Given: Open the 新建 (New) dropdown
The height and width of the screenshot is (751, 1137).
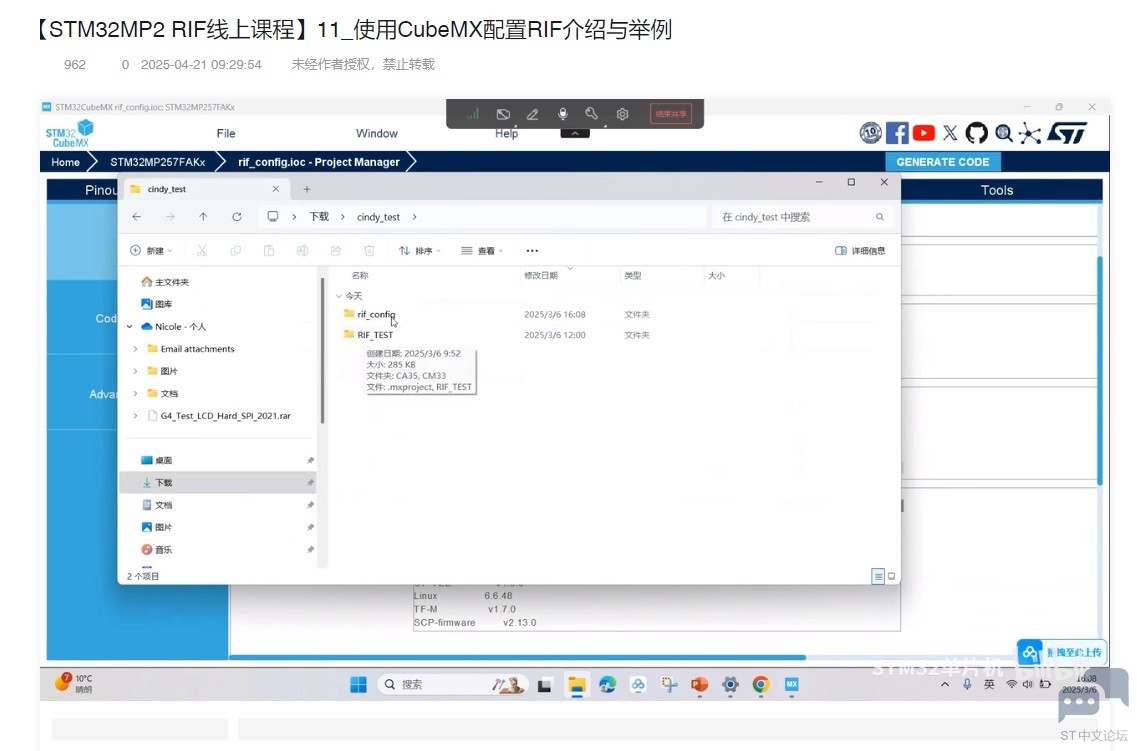Looking at the screenshot, I should coord(152,251).
